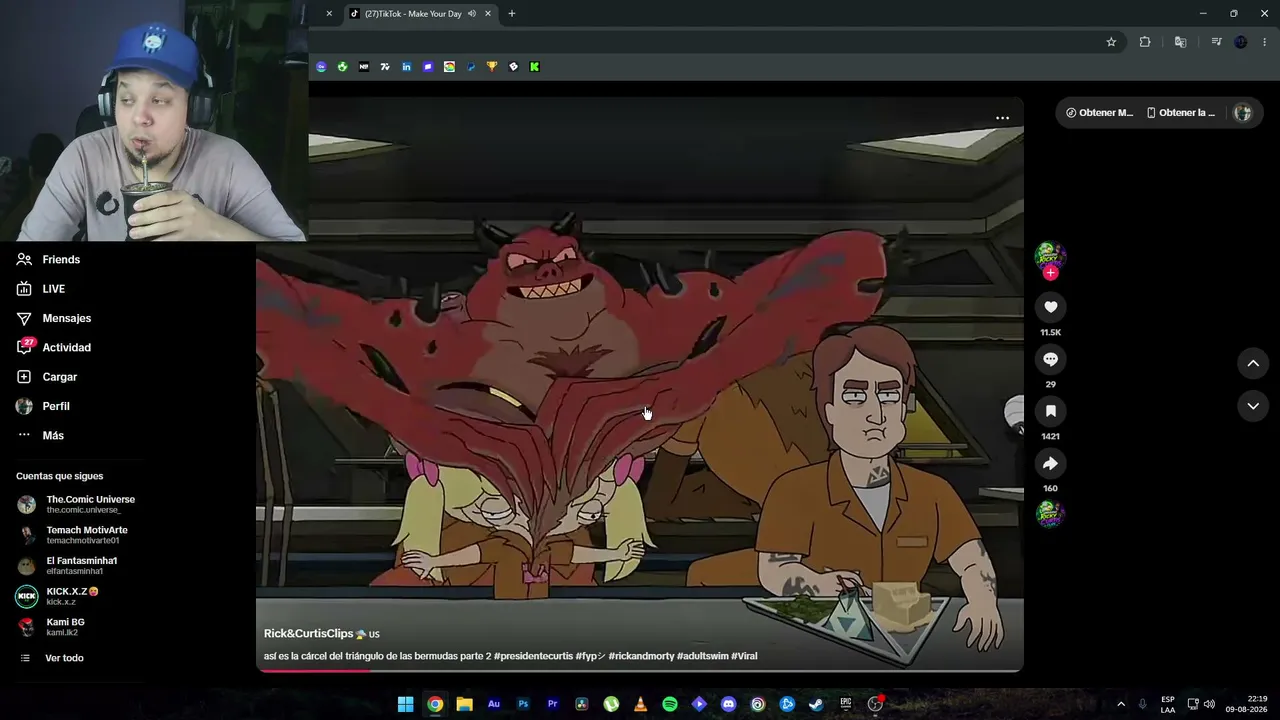Open the video's three-dots options menu

(1002, 118)
